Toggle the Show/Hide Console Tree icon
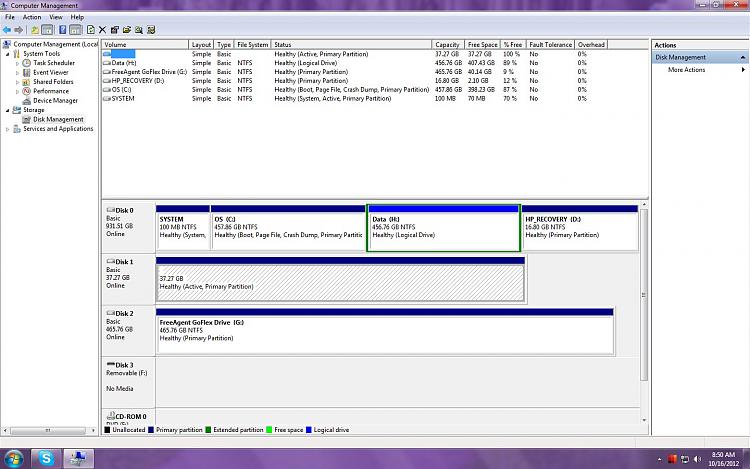The height and width of the screenshot is (469, 750). (x=47, y=30)
